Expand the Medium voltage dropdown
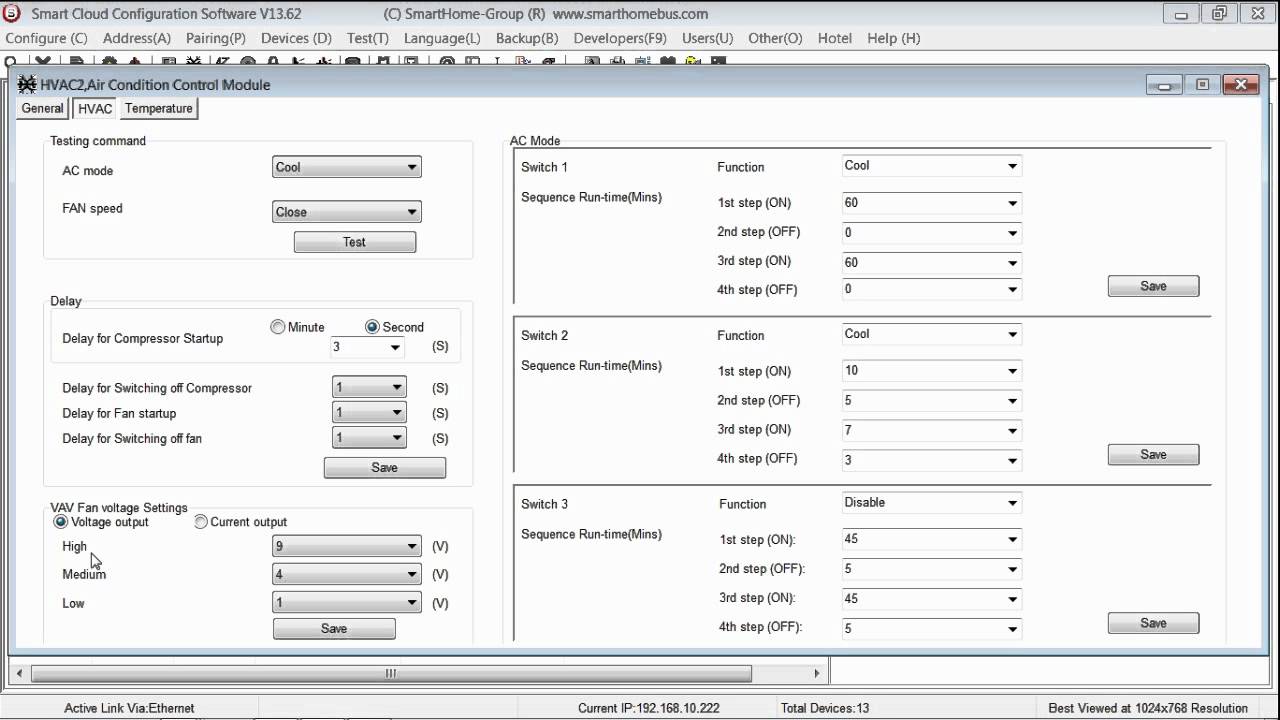 pyautogui.click(x=346, y=574)
